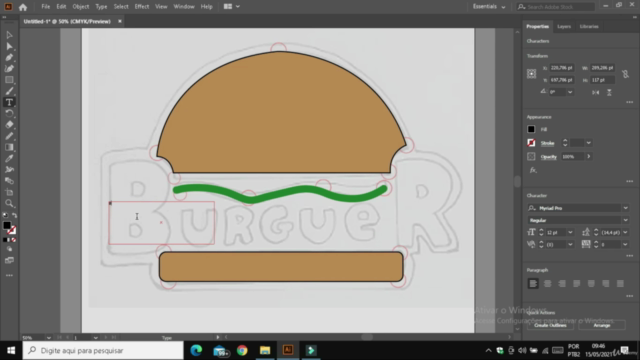
Task: Open the rotation angle dropdown
Action: point(570,92)
